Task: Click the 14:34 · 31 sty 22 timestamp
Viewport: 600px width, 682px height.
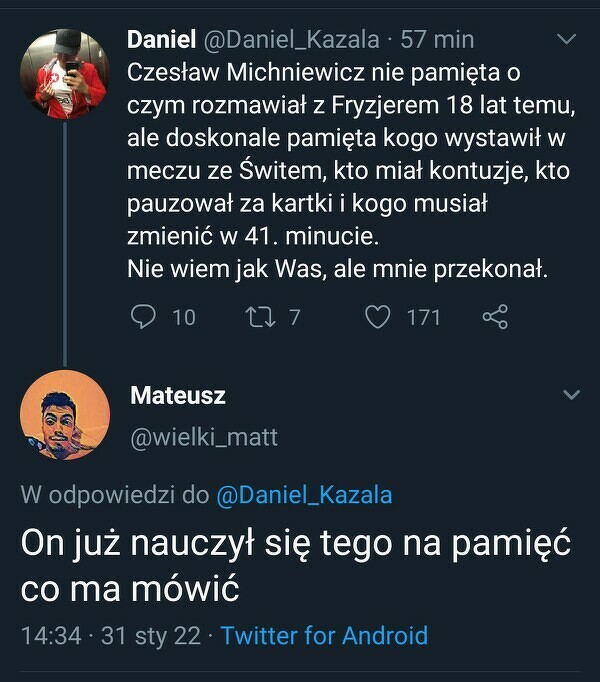Action: pyautogui.click(x=110, y=635)
